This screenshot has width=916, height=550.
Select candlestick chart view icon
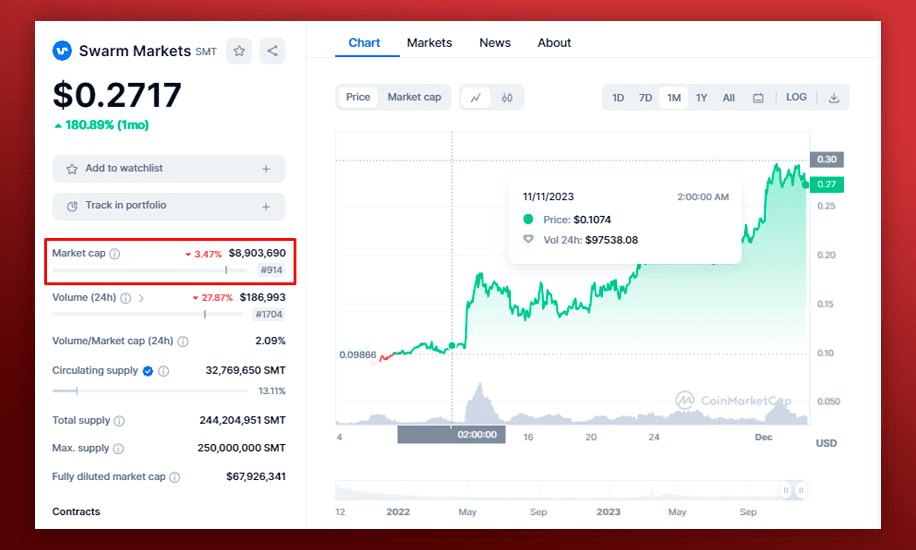coord(507,98)
